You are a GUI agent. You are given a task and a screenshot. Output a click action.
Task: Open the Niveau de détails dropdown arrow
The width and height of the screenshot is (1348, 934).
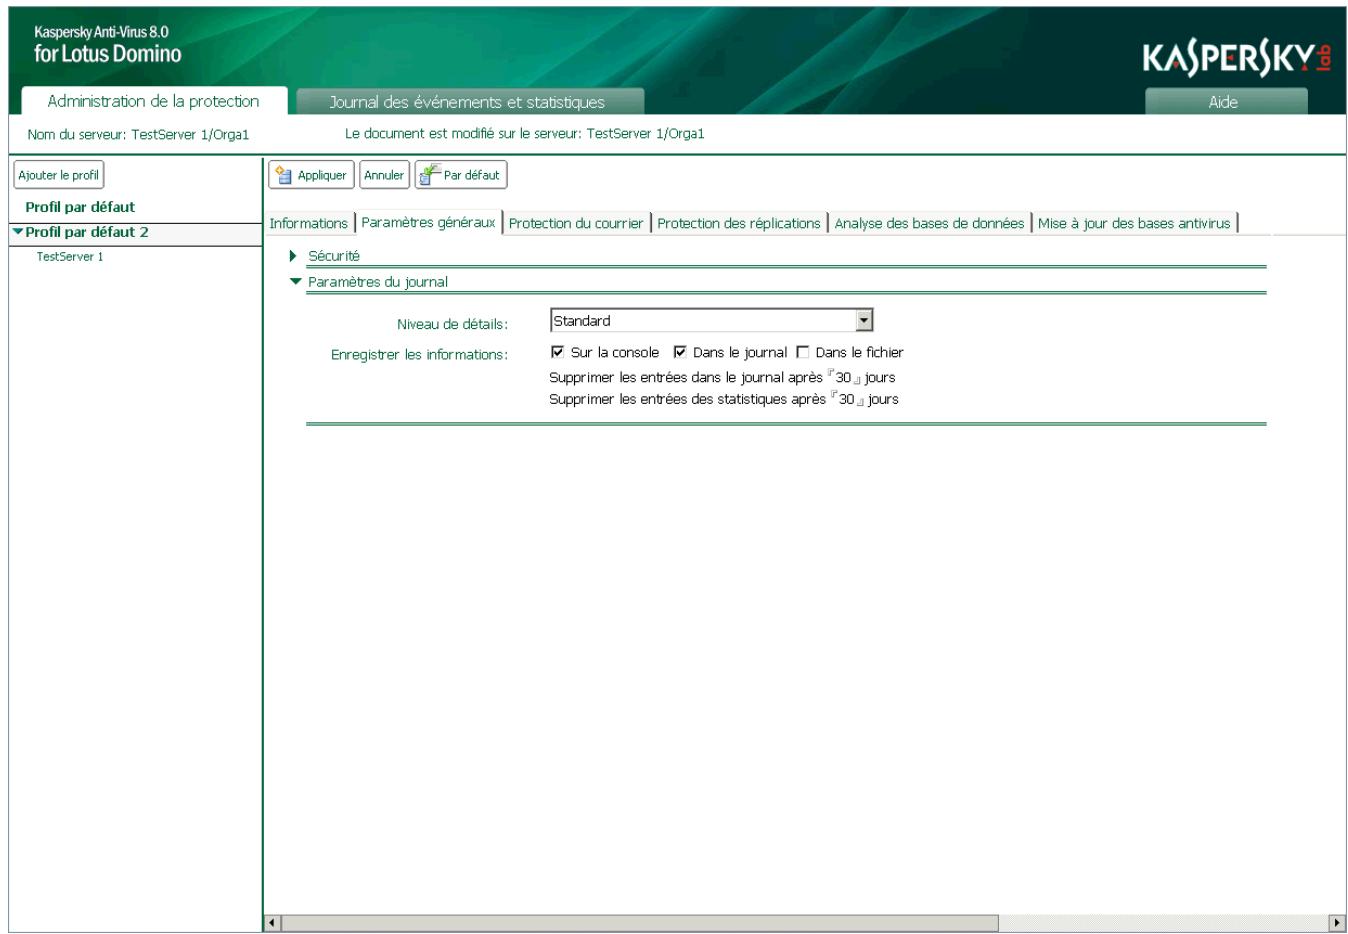[865, 321]
